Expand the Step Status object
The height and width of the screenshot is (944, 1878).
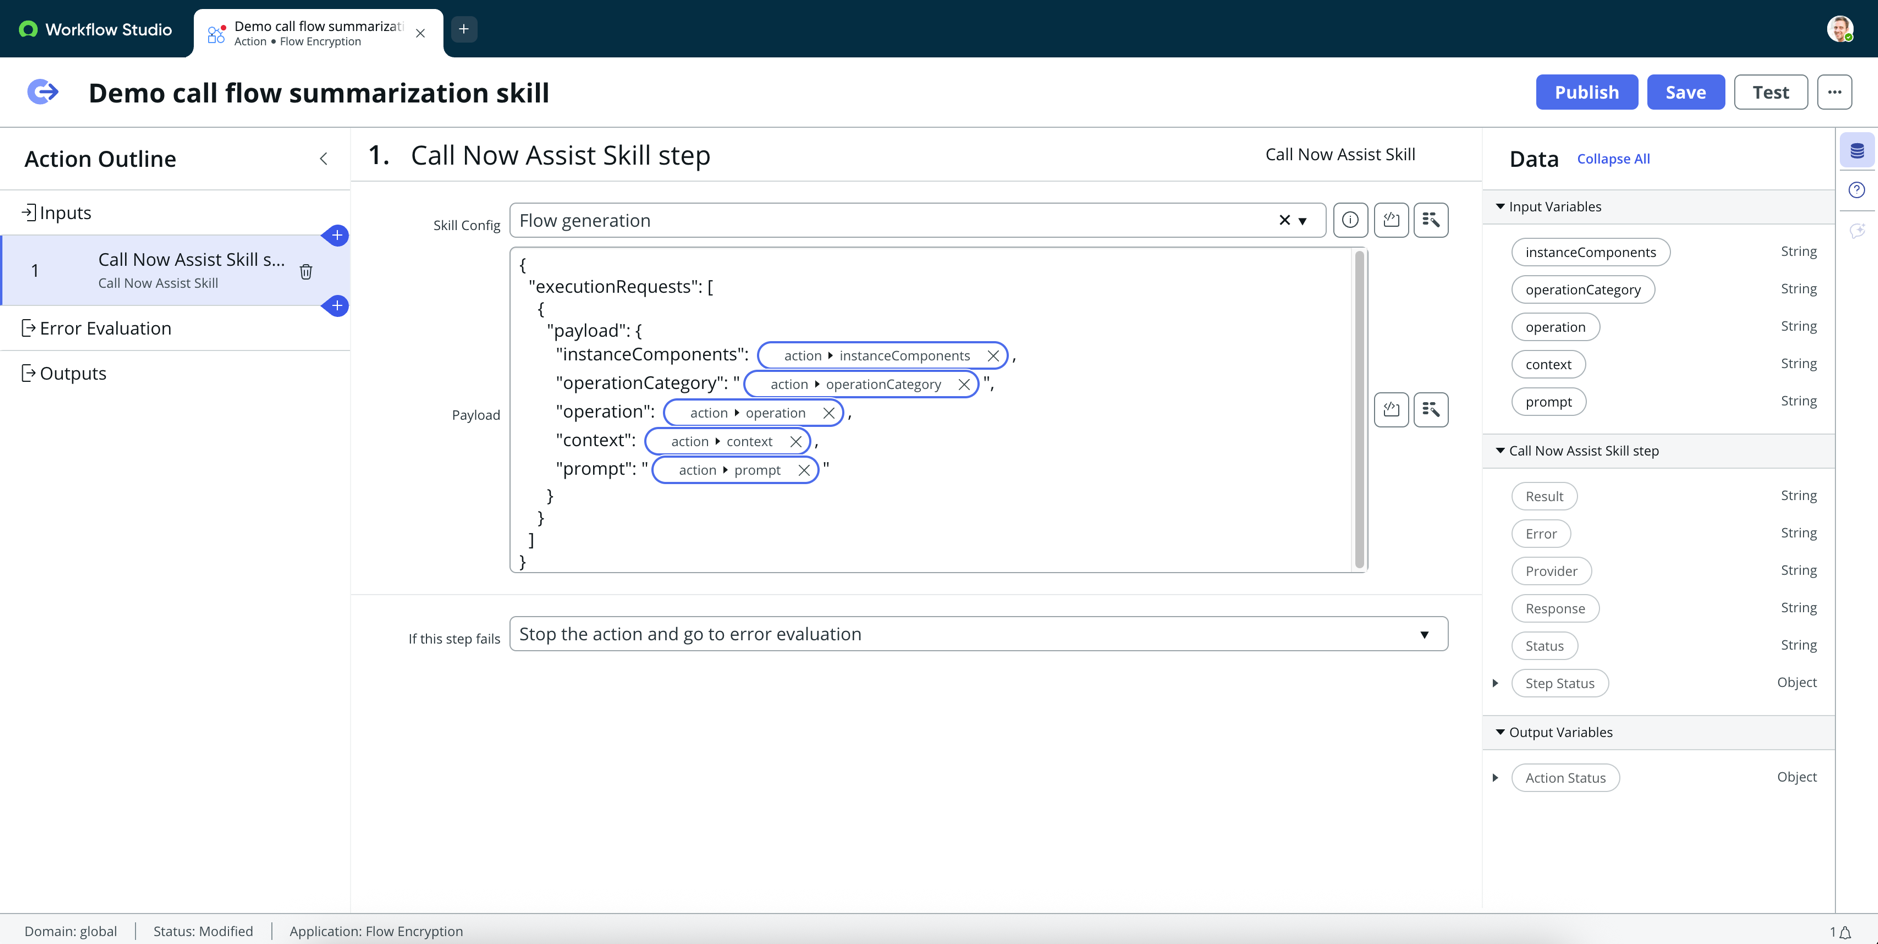pyautogui.click(x=1496, y=683)
